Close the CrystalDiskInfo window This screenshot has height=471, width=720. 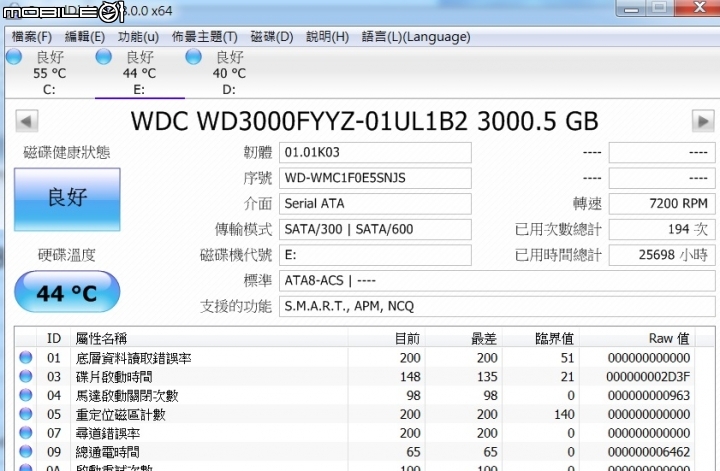[699, 8]
